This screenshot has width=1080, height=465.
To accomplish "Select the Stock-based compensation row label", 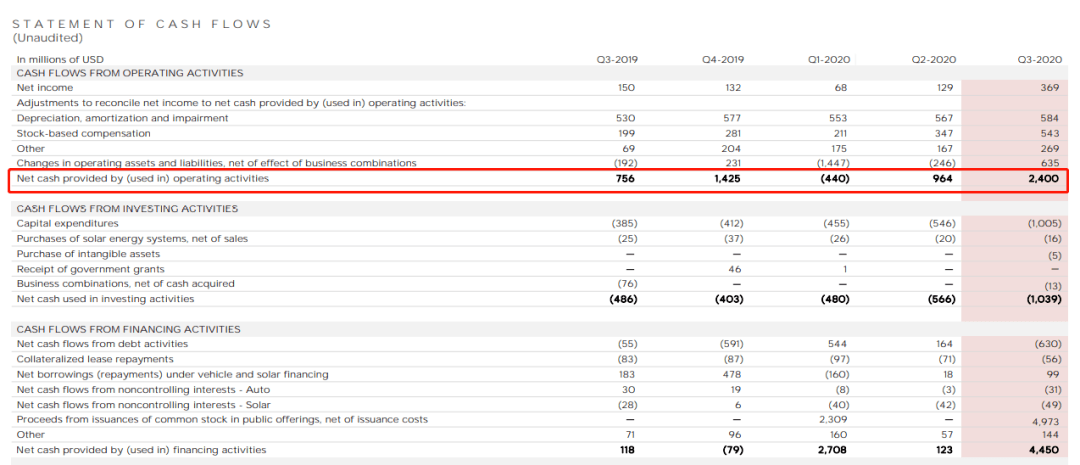I will [x=83, y=133].
